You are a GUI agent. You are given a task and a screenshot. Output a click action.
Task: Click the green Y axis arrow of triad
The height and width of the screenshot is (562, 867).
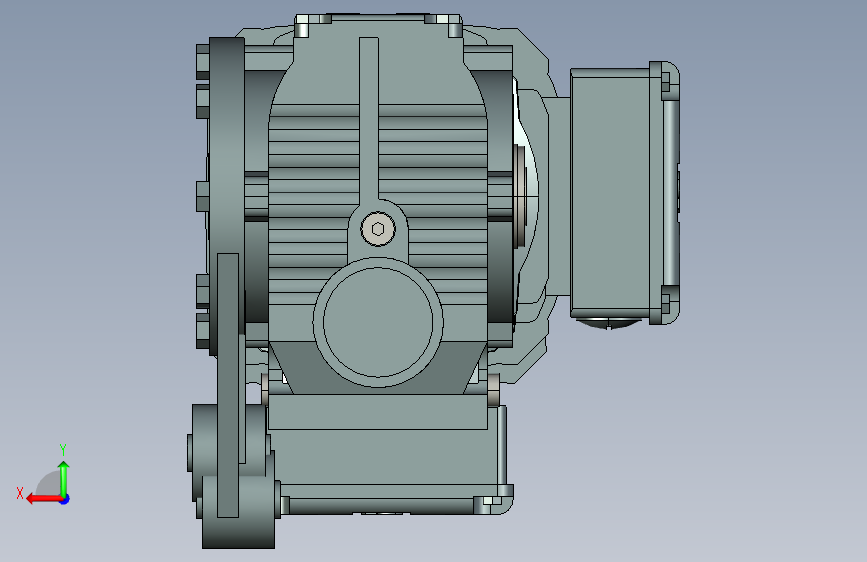pos(64,478)
